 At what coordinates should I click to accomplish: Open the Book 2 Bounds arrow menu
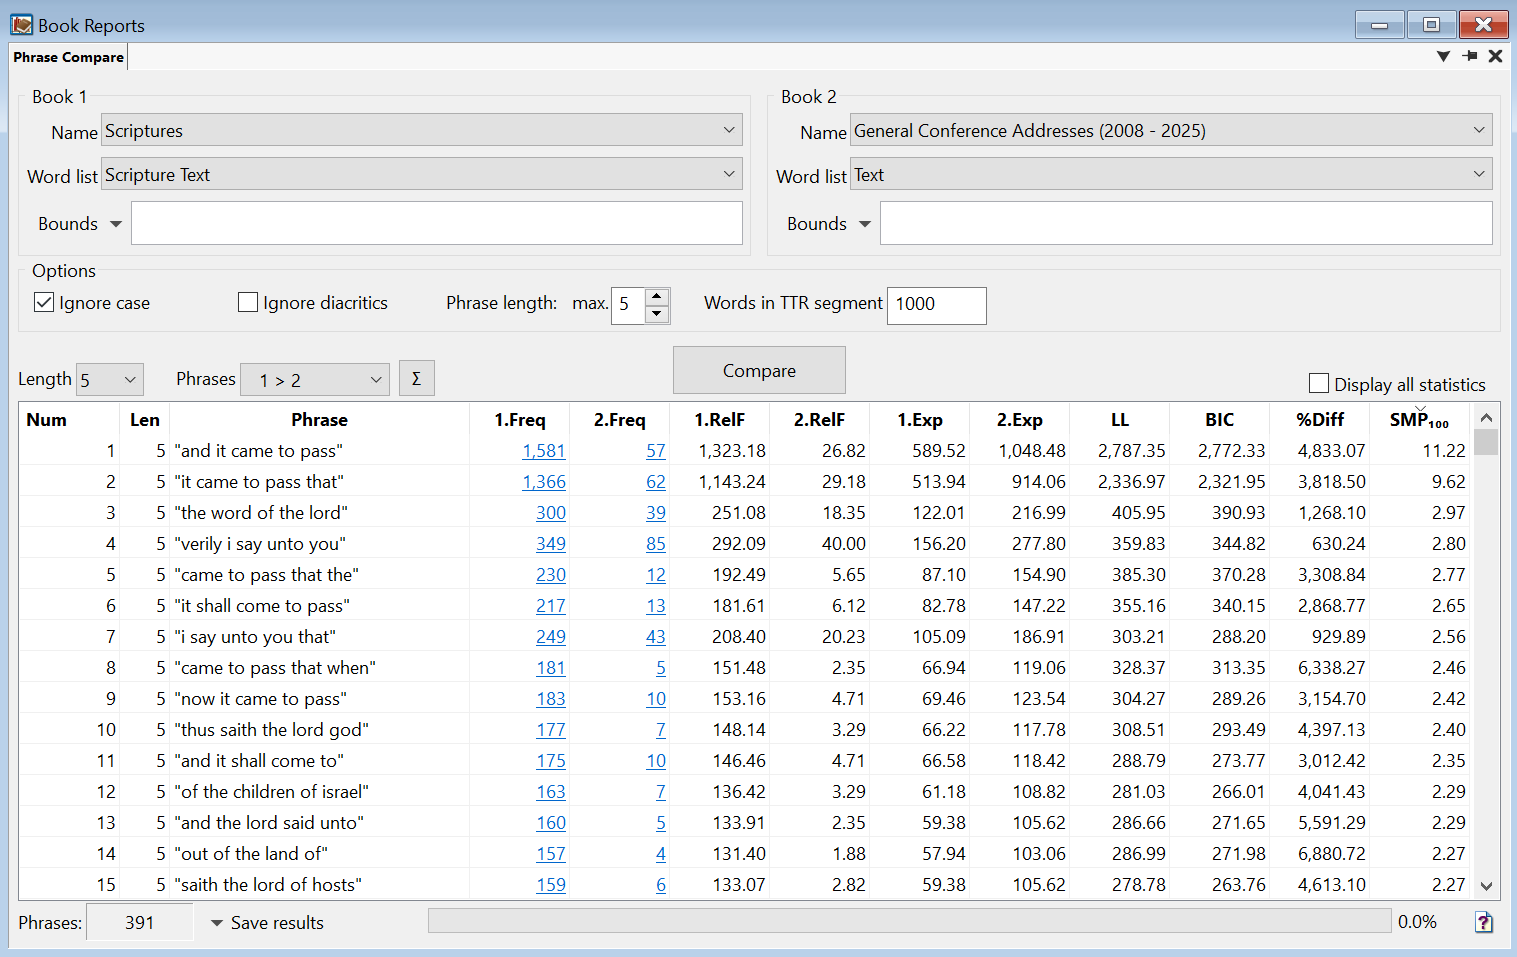(x=865, y=224)
